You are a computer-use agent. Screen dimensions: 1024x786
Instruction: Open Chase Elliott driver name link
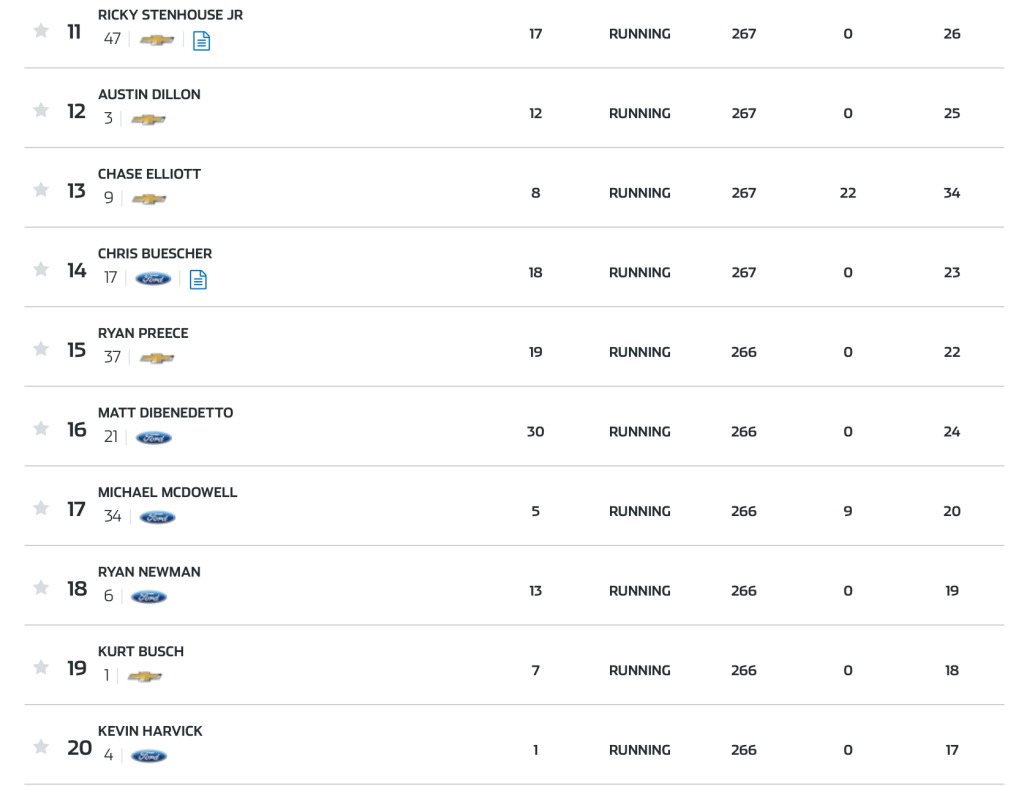click(x=149, y=174)
